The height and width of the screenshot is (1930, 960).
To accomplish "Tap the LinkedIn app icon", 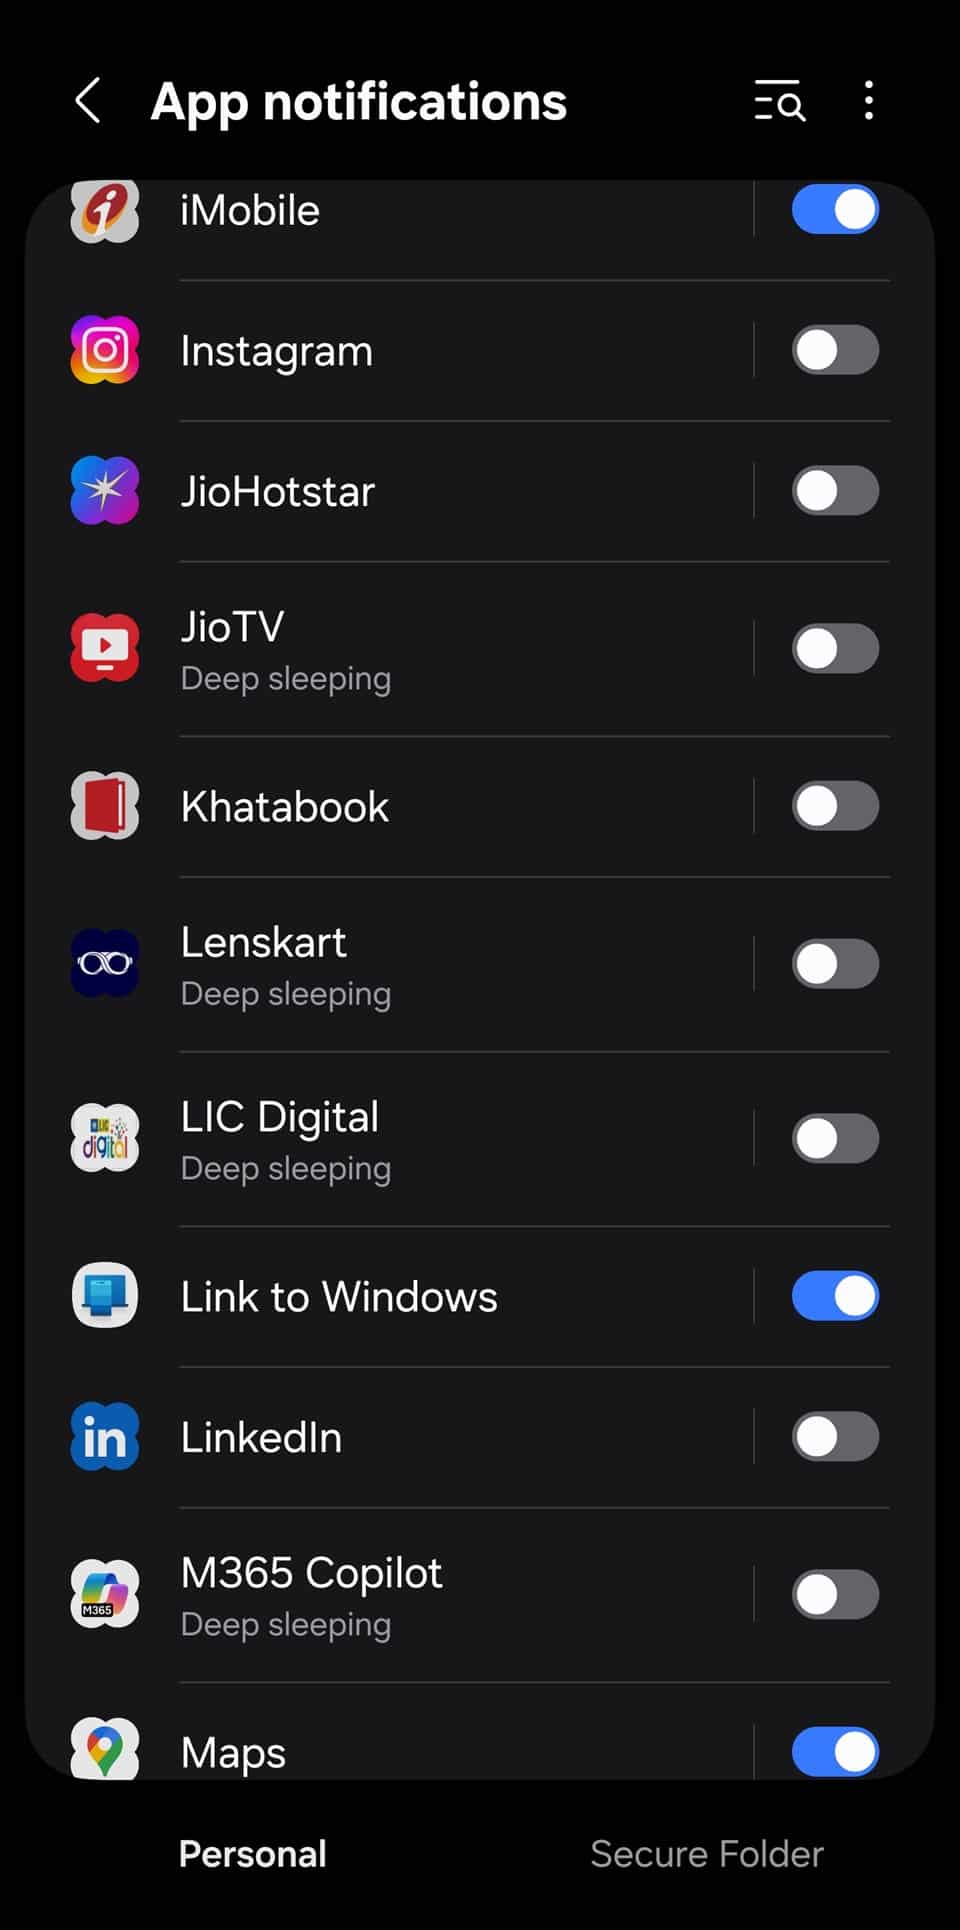I will [x=105, y=1437].
